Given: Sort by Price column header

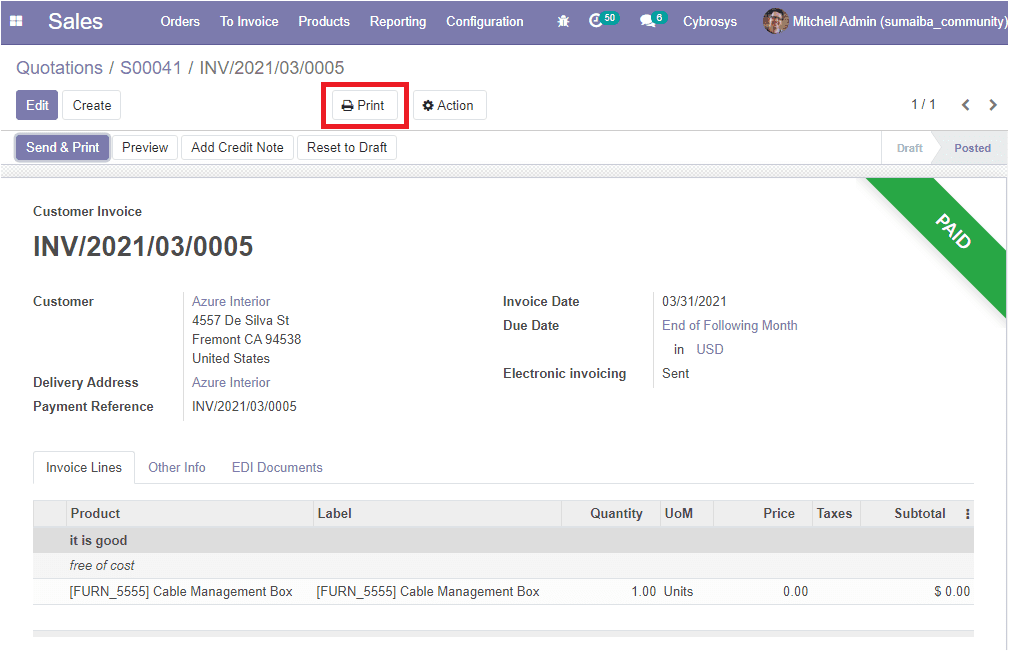Looking at the screenshot, I should tap(763, 513).
